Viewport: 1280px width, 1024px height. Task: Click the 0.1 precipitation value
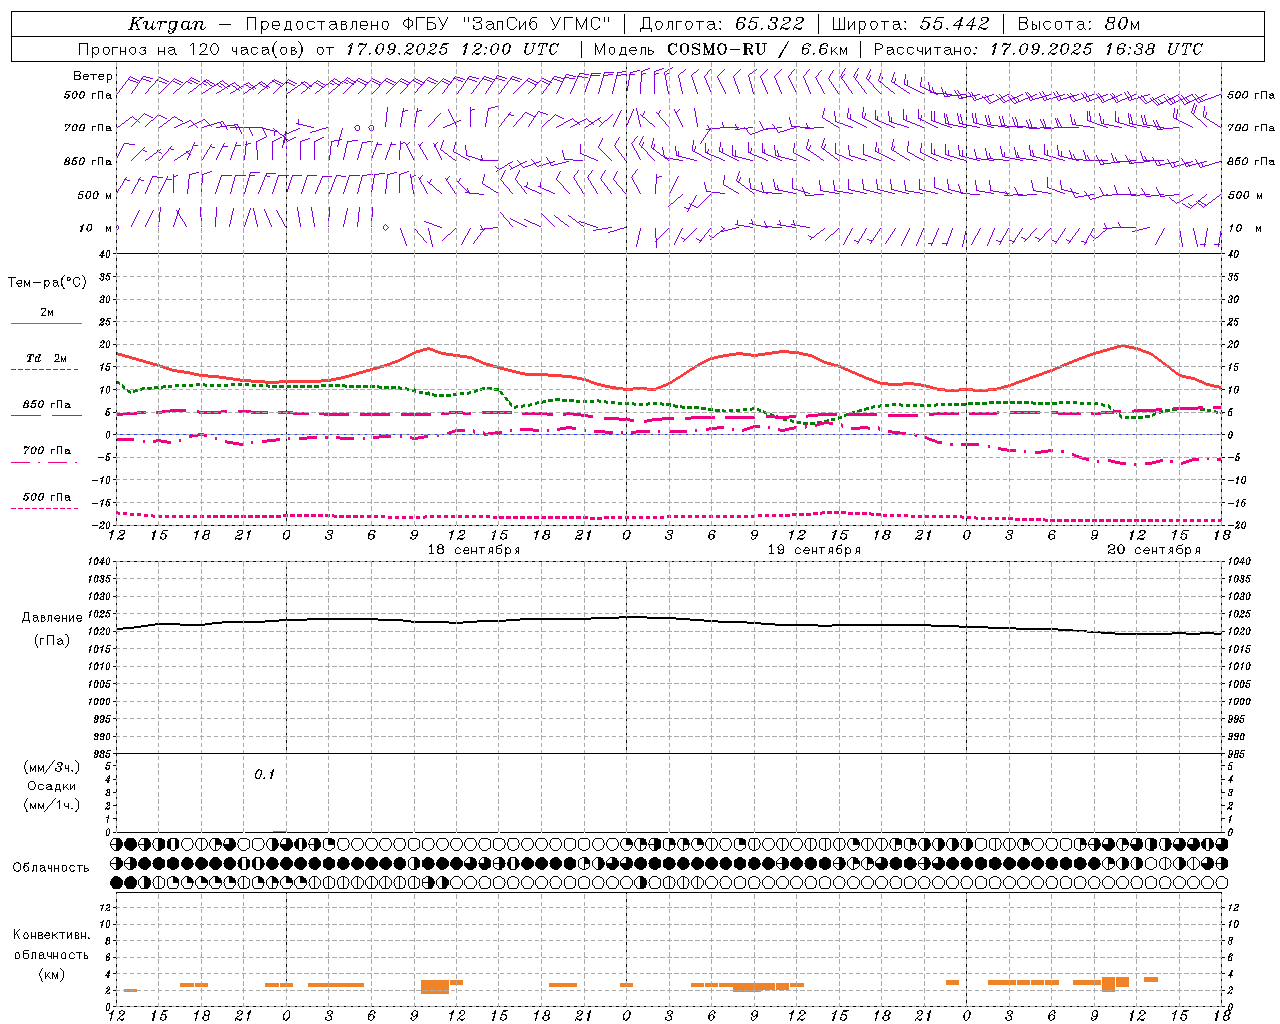pyautogui.click(x=264, y=774)
